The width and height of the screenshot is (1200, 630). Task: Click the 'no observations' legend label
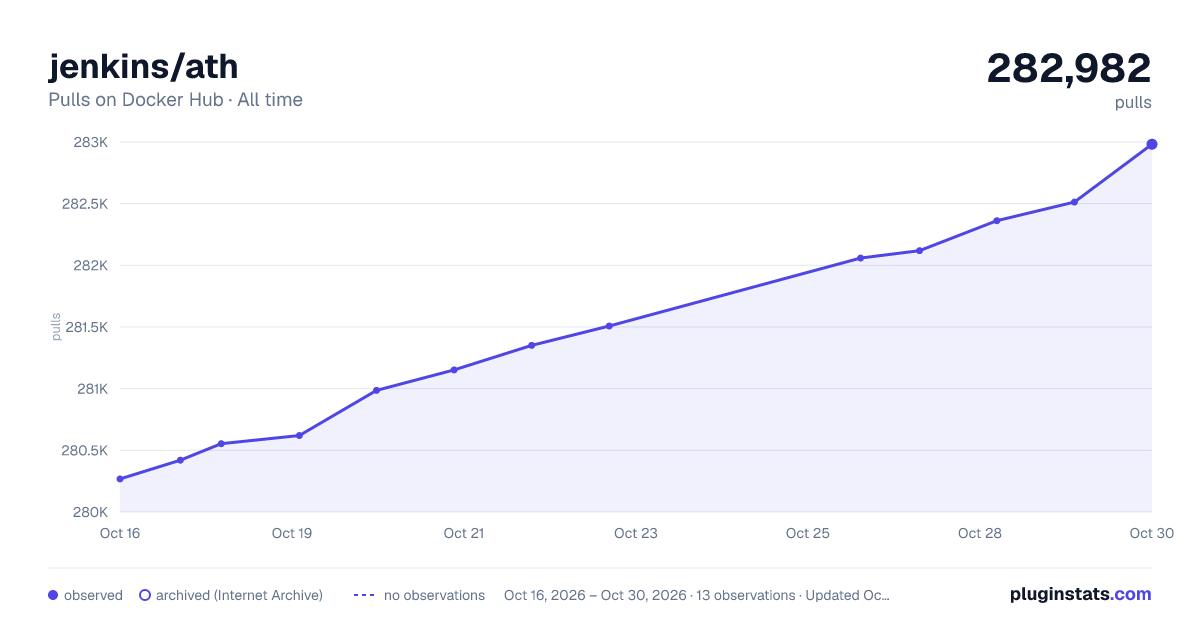[x=434, y=595]
